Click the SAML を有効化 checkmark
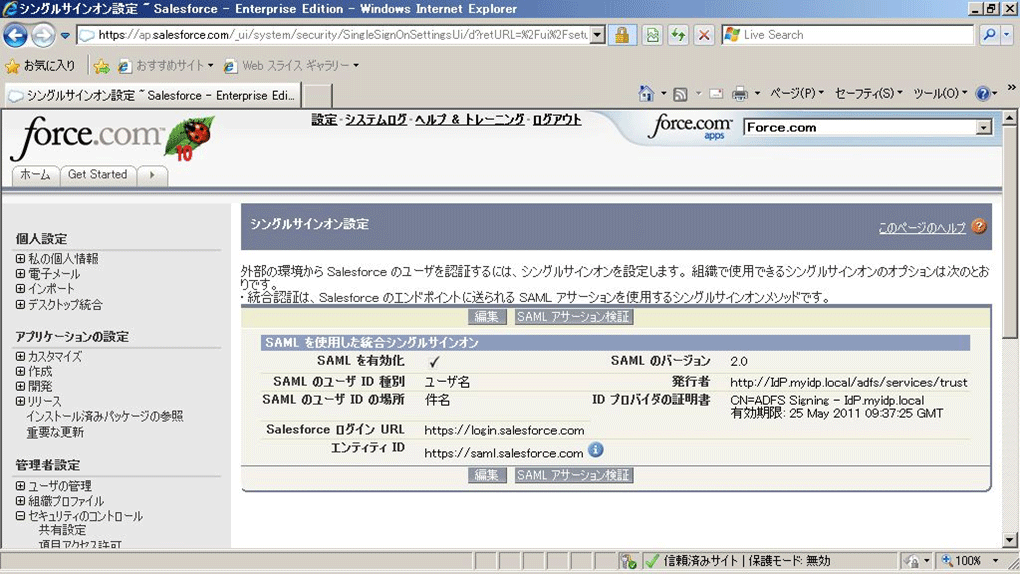The image size is (1020, 574). [x=434, y=362]
